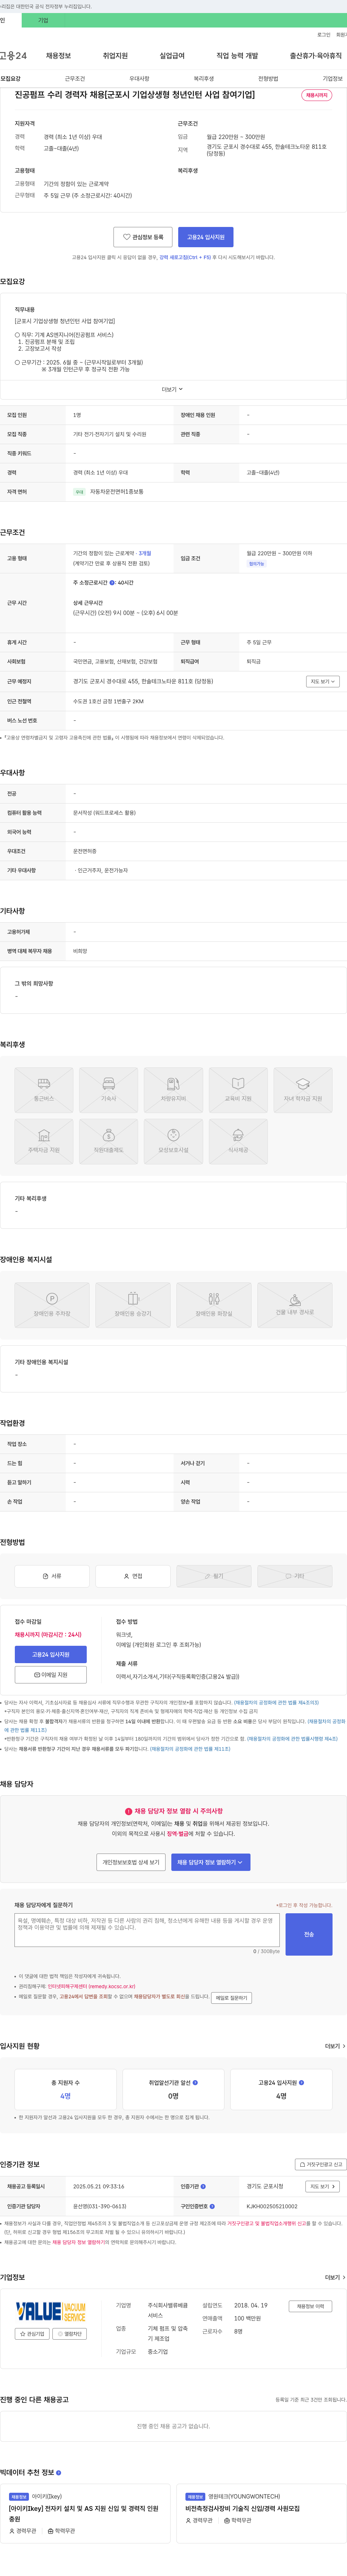347x2576 pixels.
Task: Switch to the 우대사항 tab
Action: pos(139,78)
